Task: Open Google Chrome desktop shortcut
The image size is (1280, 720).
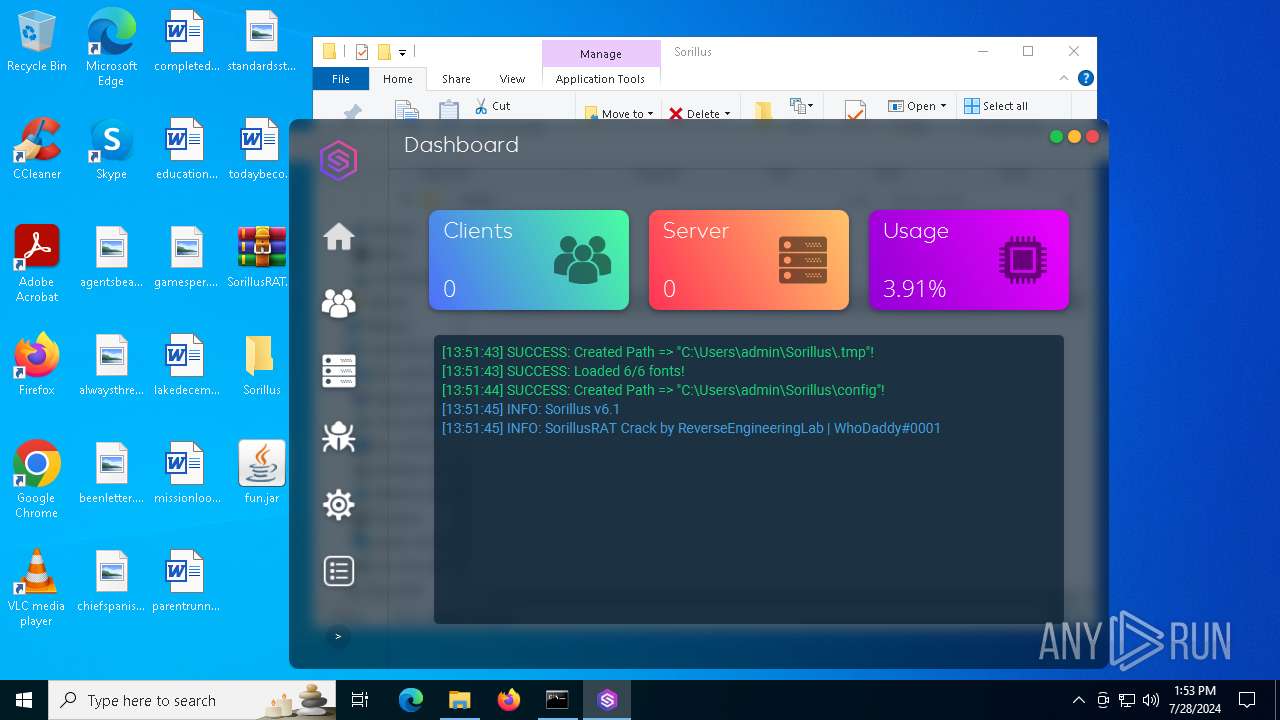Action: [x=37, y=480]
